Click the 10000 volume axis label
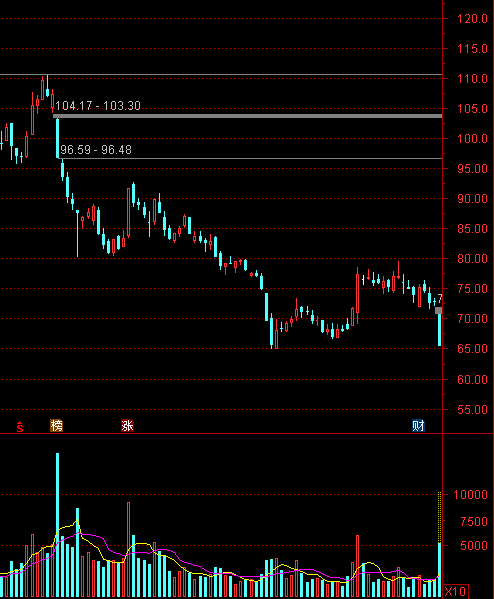 (470, 495)
